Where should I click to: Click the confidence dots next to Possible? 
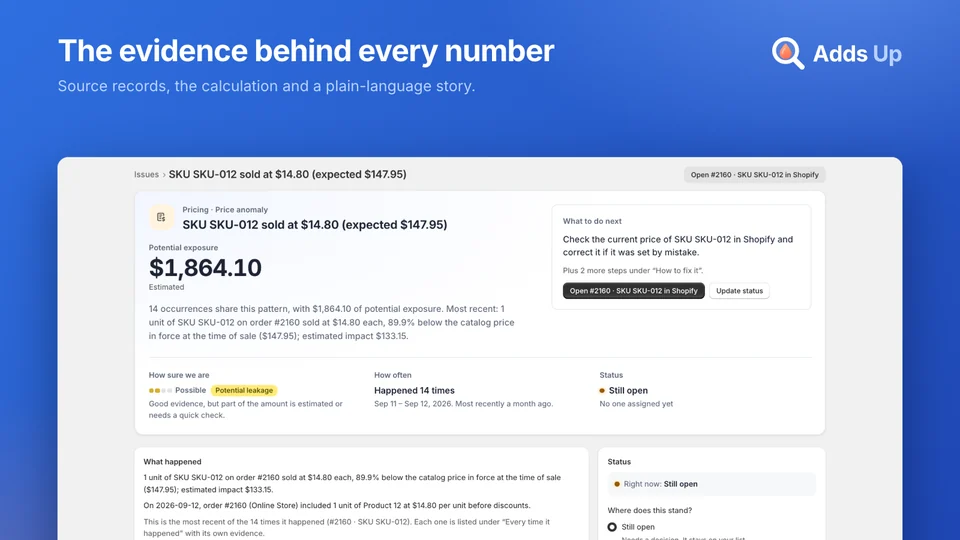click(x=160, y=391)
